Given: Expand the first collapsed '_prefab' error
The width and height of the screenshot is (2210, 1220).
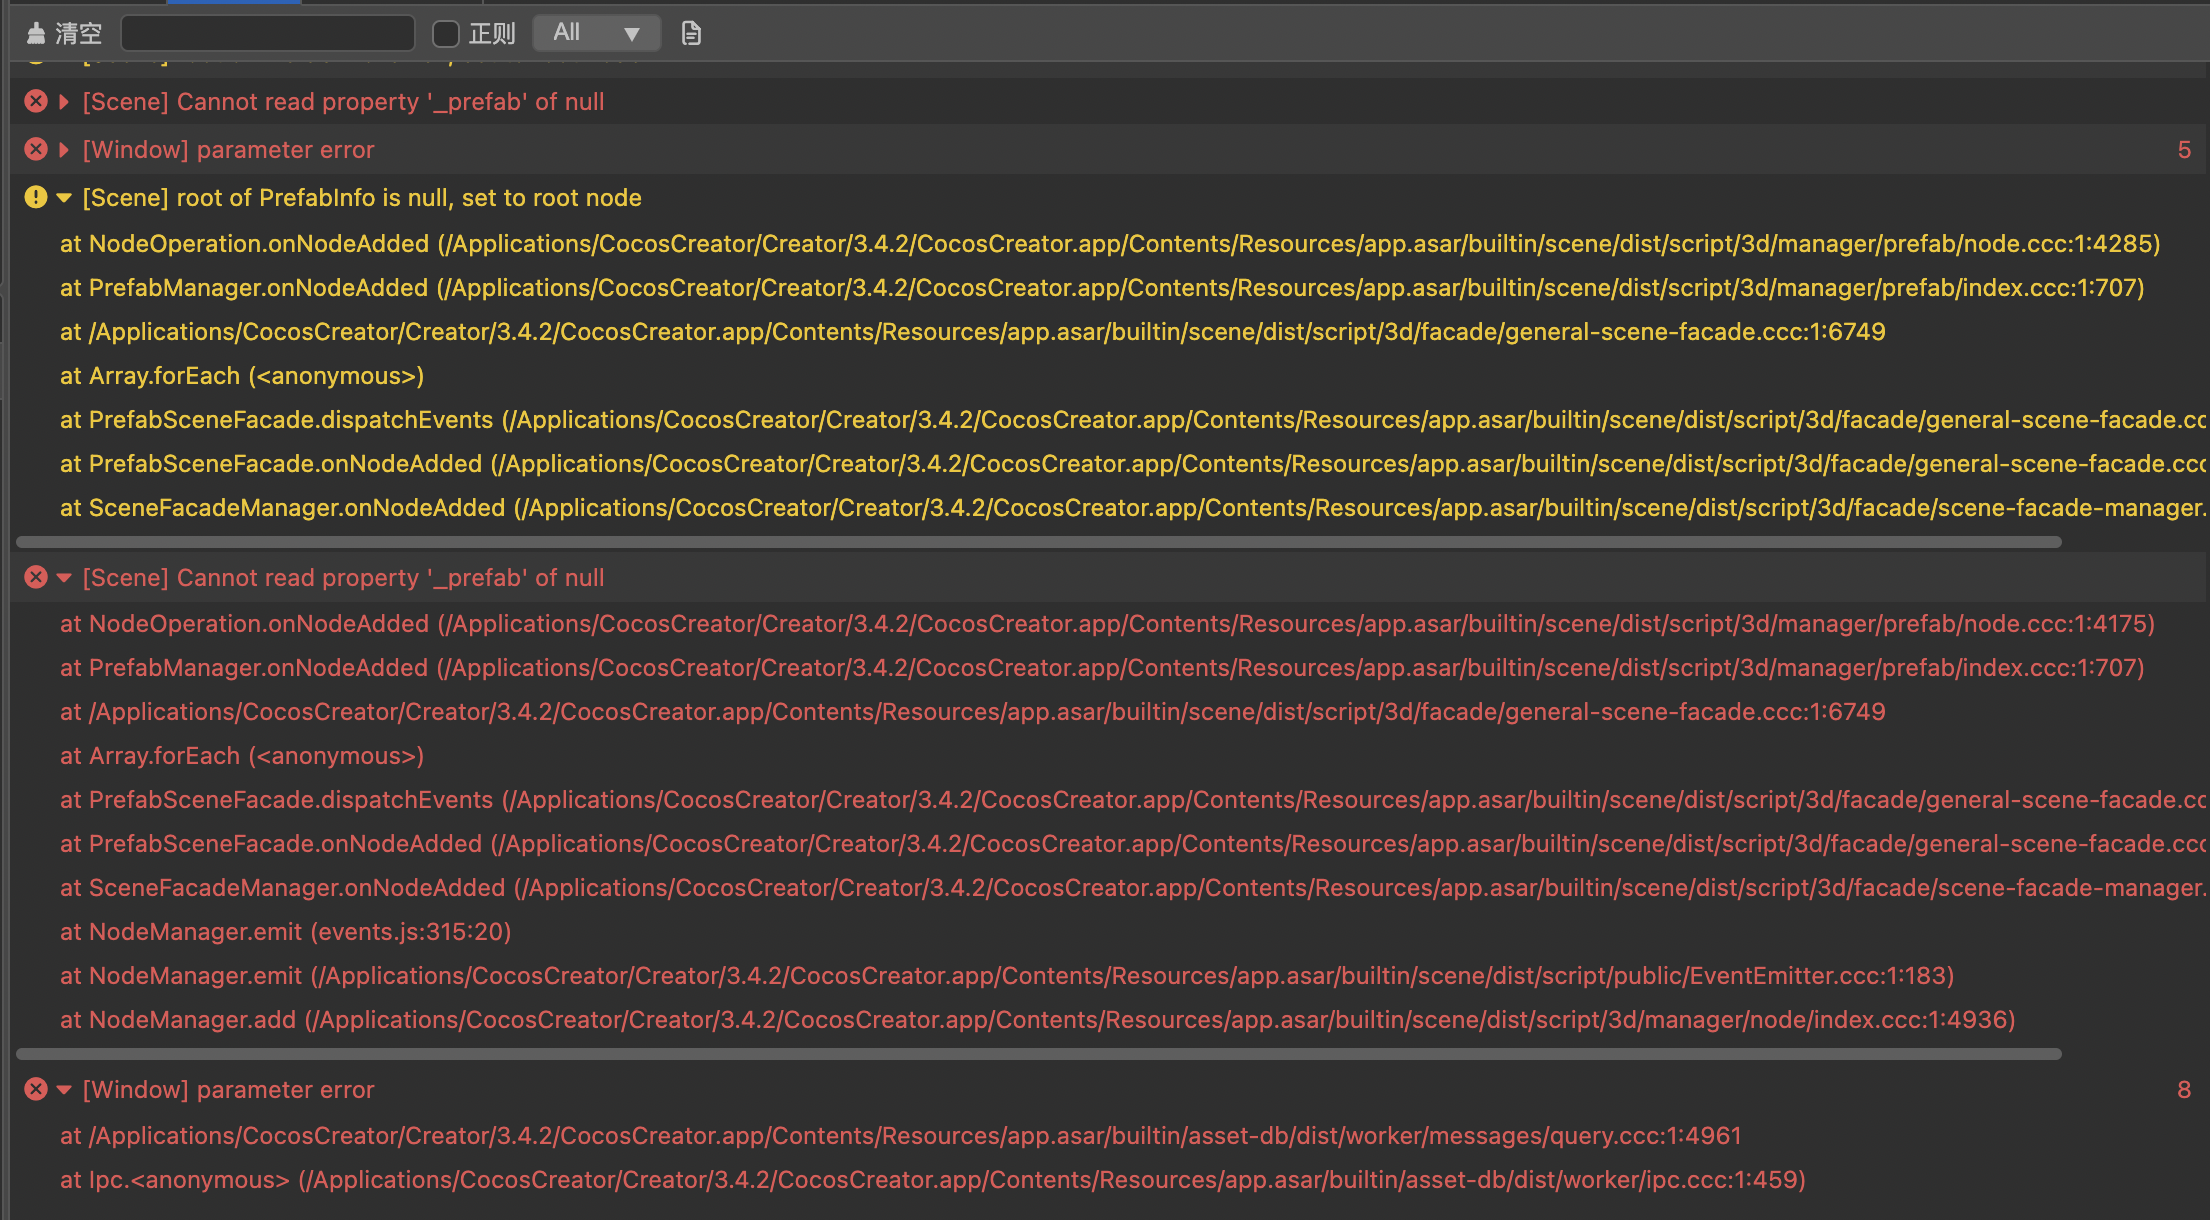Looking at the screenshot, I should (64, 102).
